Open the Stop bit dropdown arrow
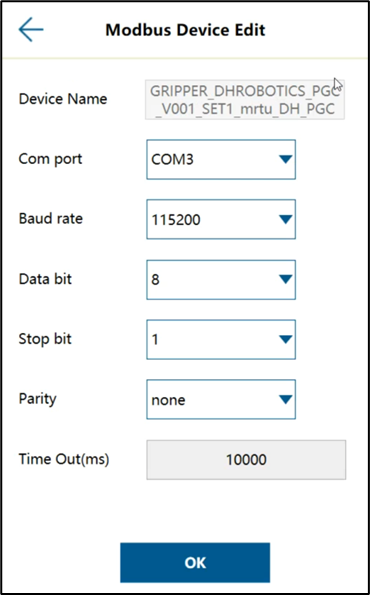 click(x=285, y=339)
